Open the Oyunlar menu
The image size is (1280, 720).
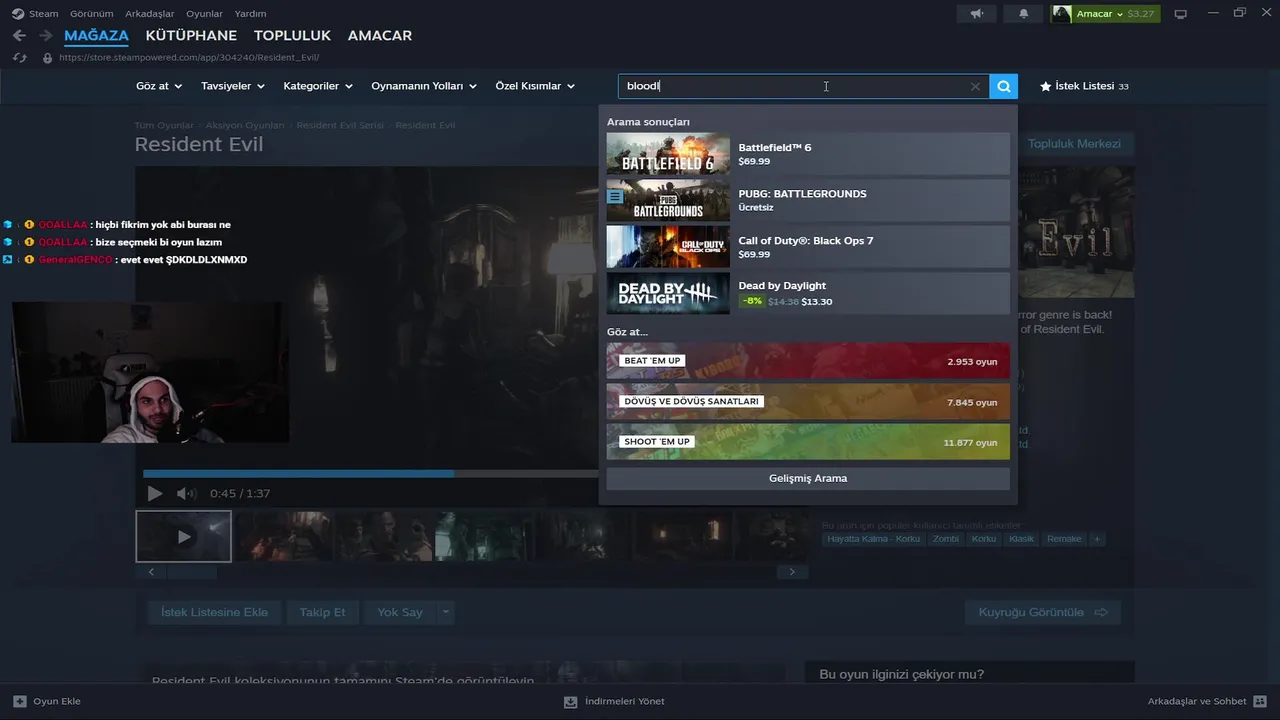(204, 14)
